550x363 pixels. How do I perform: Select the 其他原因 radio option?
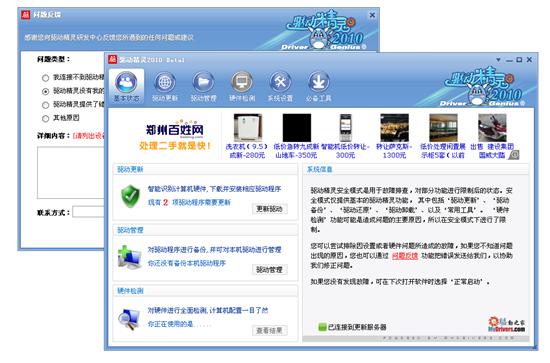45,119
